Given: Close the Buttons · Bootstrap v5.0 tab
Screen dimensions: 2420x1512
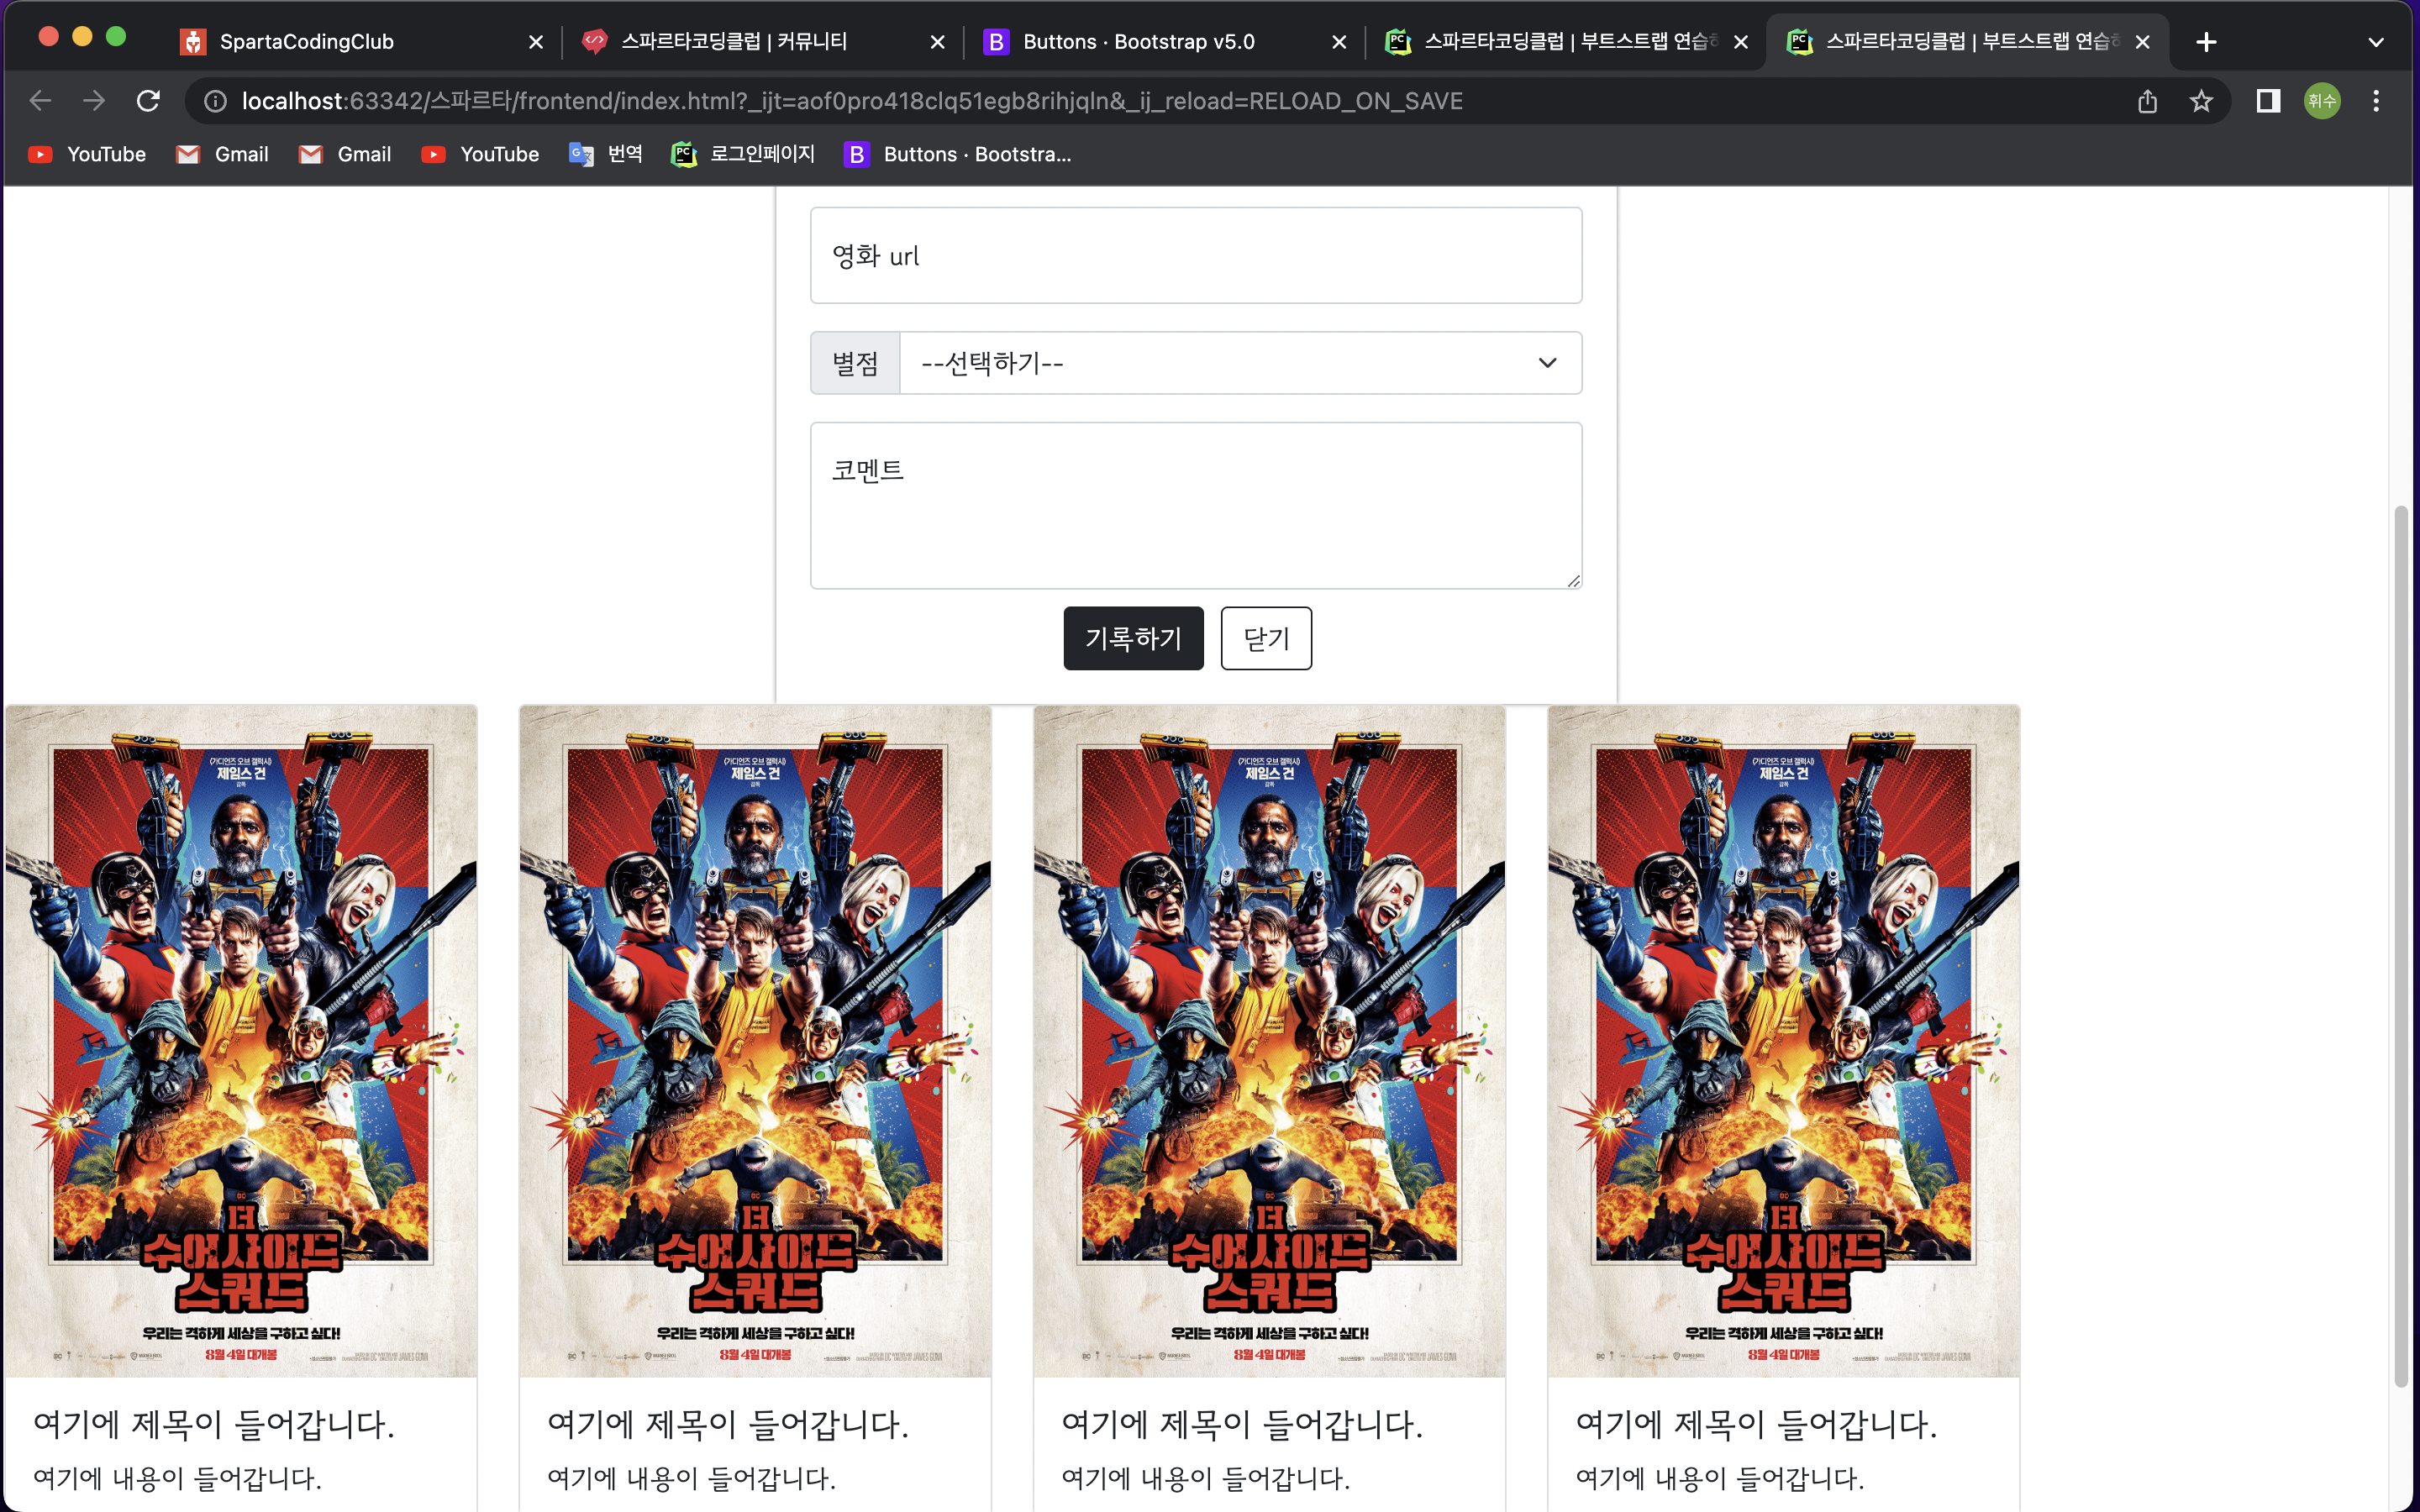Looking at the screenshot, I should click(1339, 42).
